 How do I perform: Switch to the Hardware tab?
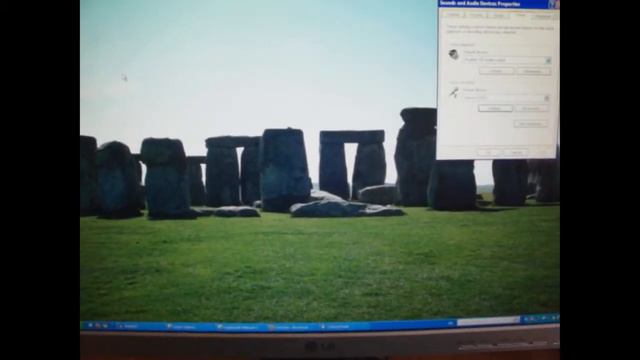coord(543,16)
